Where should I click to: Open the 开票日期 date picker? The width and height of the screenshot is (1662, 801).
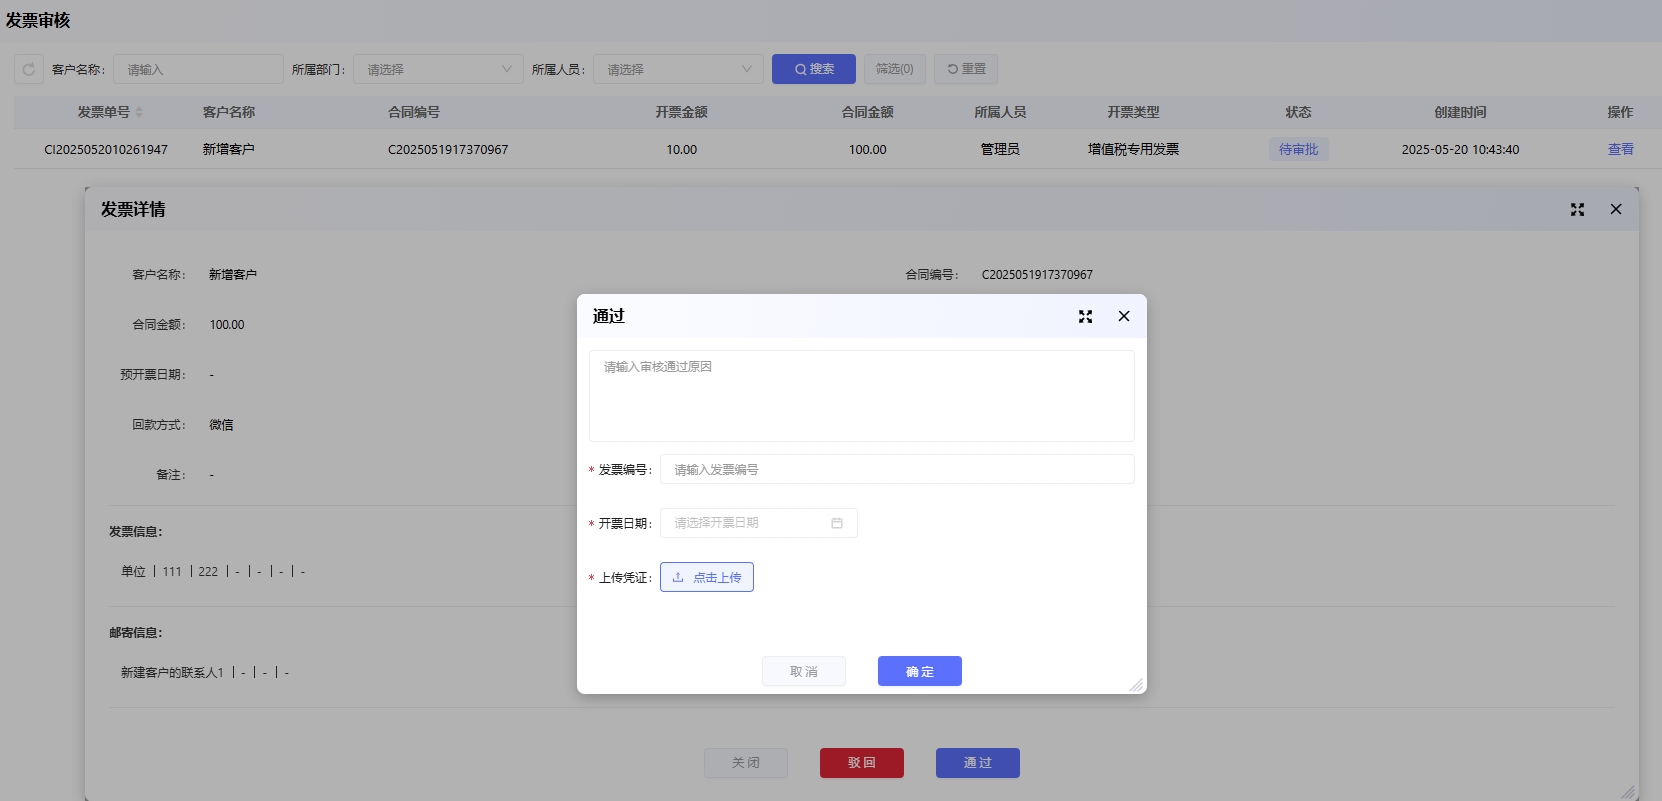748,523
